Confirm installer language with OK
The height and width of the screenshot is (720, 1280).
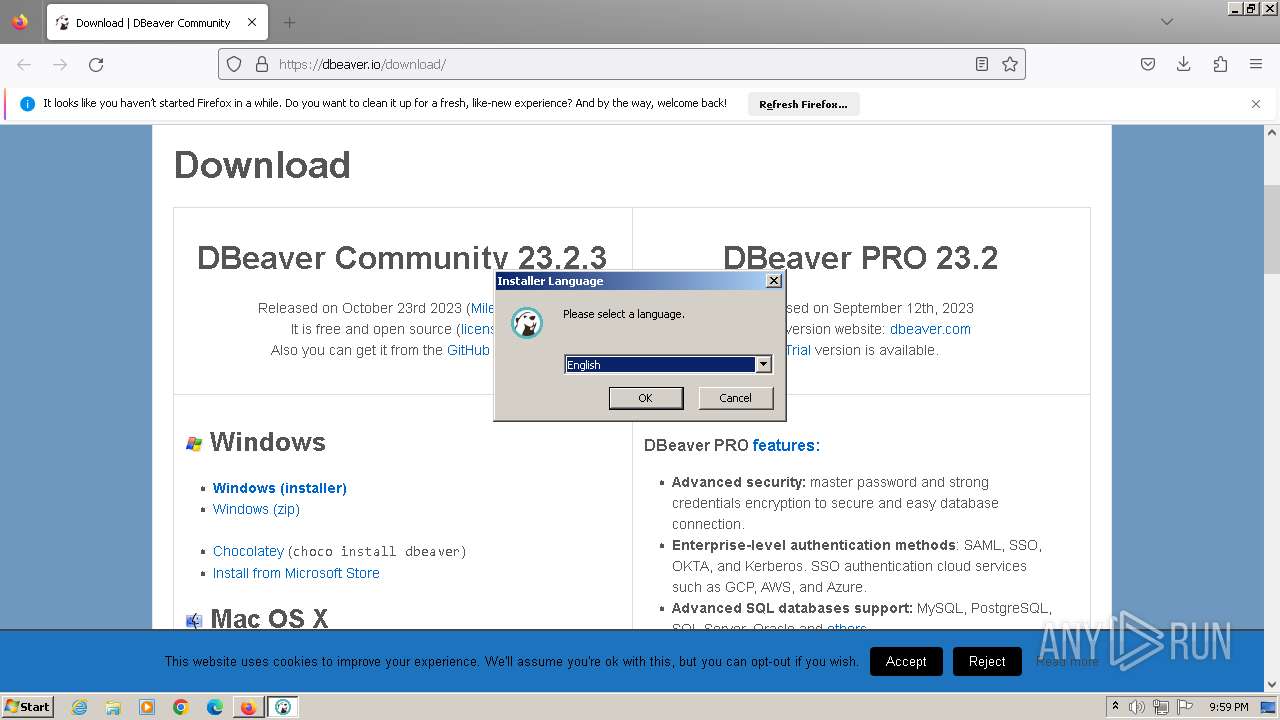point(646,398)
